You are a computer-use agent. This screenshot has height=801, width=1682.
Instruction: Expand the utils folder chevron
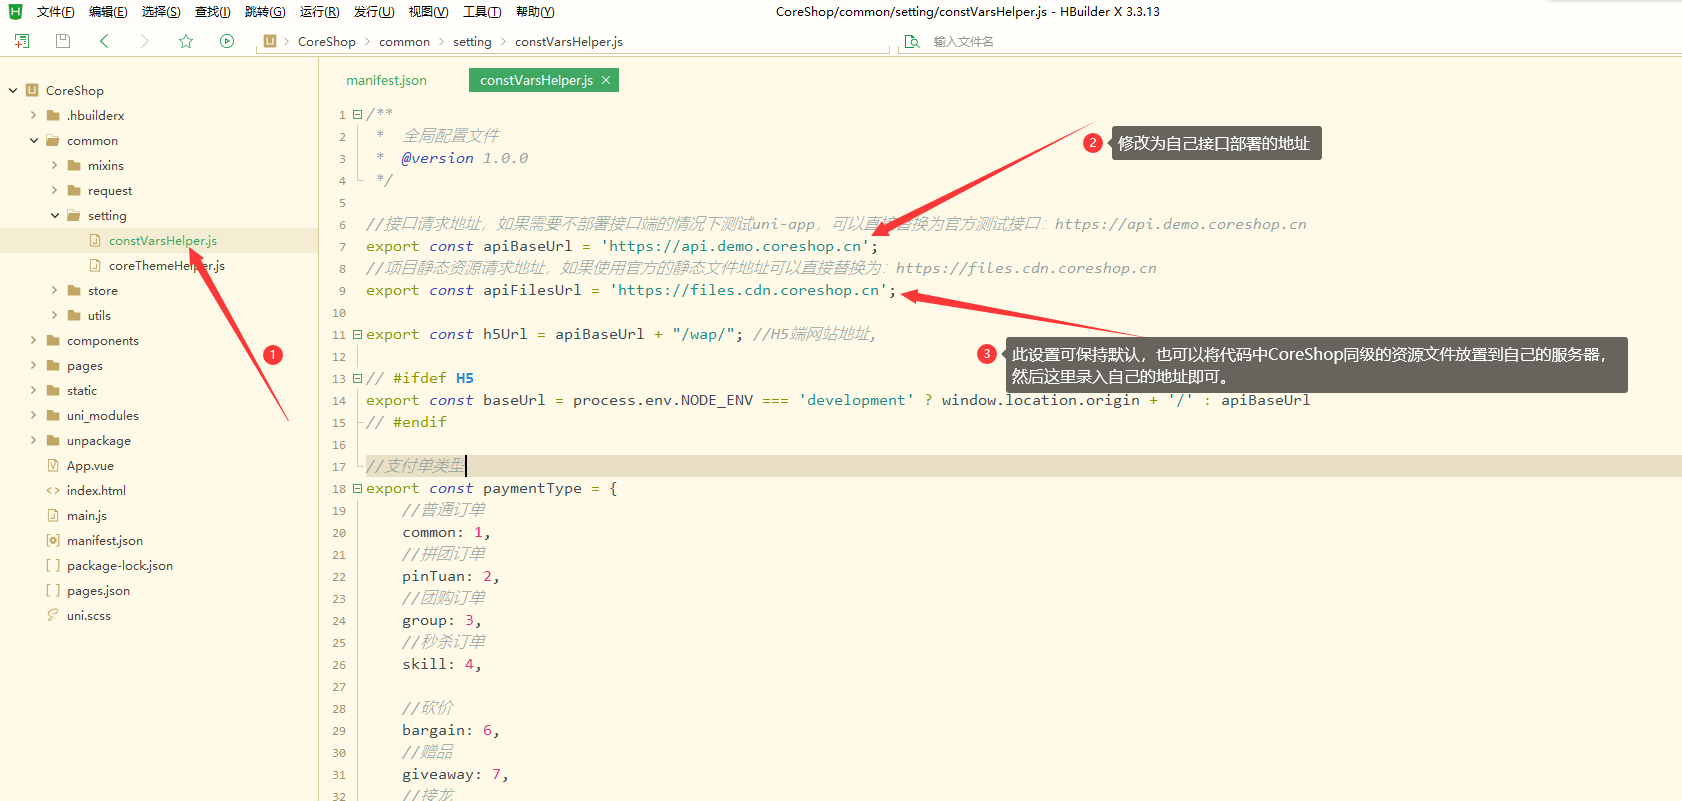point(55,316)
